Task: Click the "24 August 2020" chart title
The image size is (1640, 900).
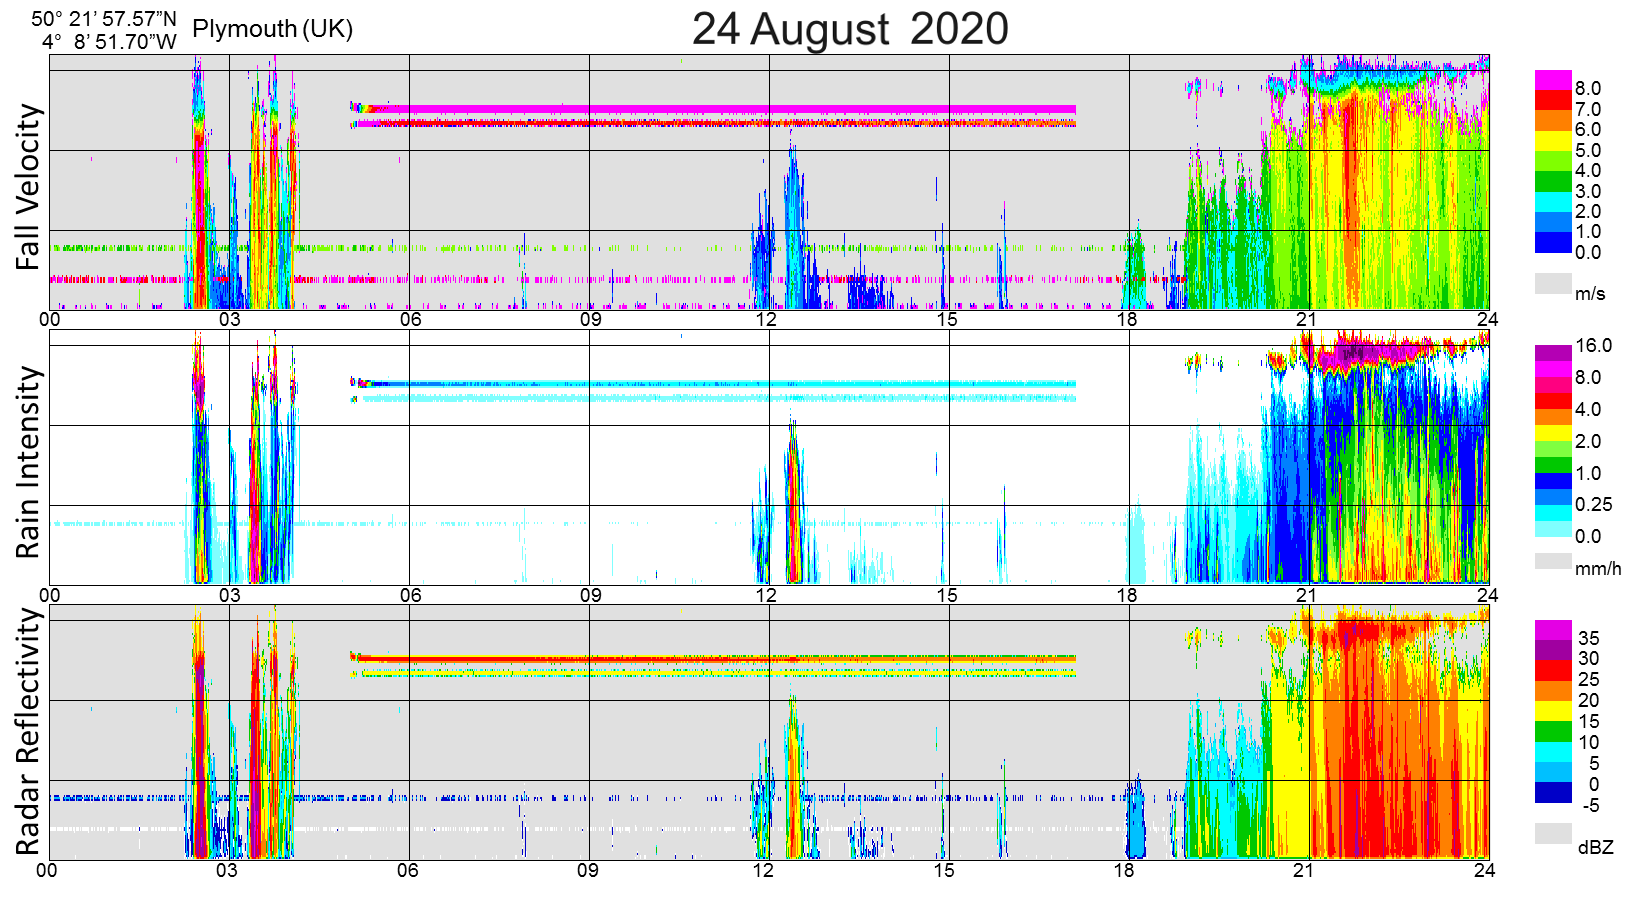Action: 850,29
